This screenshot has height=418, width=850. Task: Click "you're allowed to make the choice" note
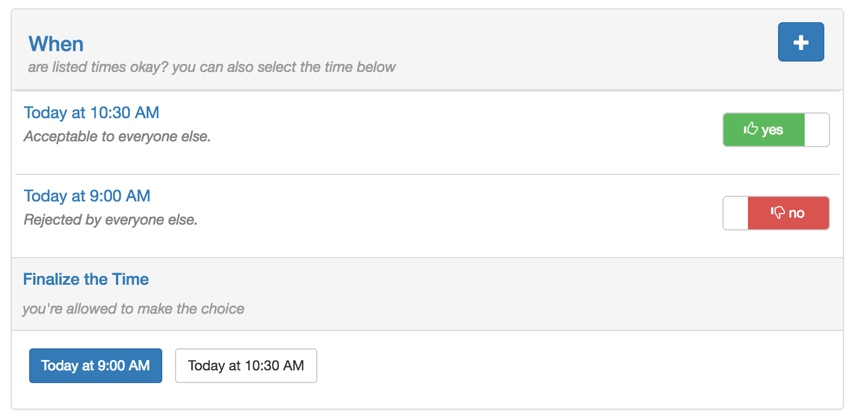(x=133, y=308)
